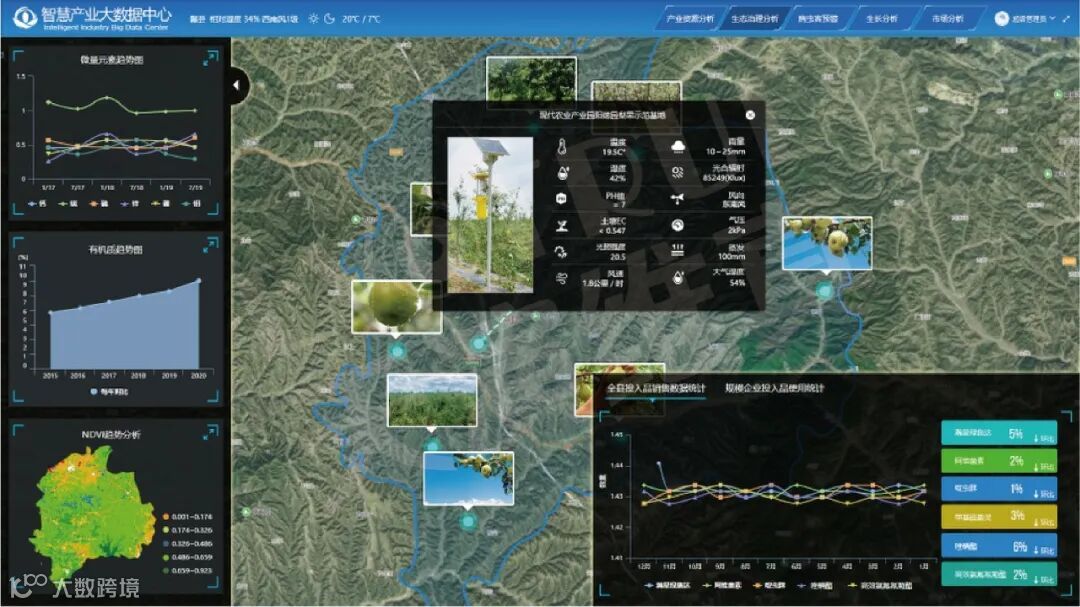Click the 2020 data point on organic chart
This screenshot has height=607, width=1080.
click(199, 280)
